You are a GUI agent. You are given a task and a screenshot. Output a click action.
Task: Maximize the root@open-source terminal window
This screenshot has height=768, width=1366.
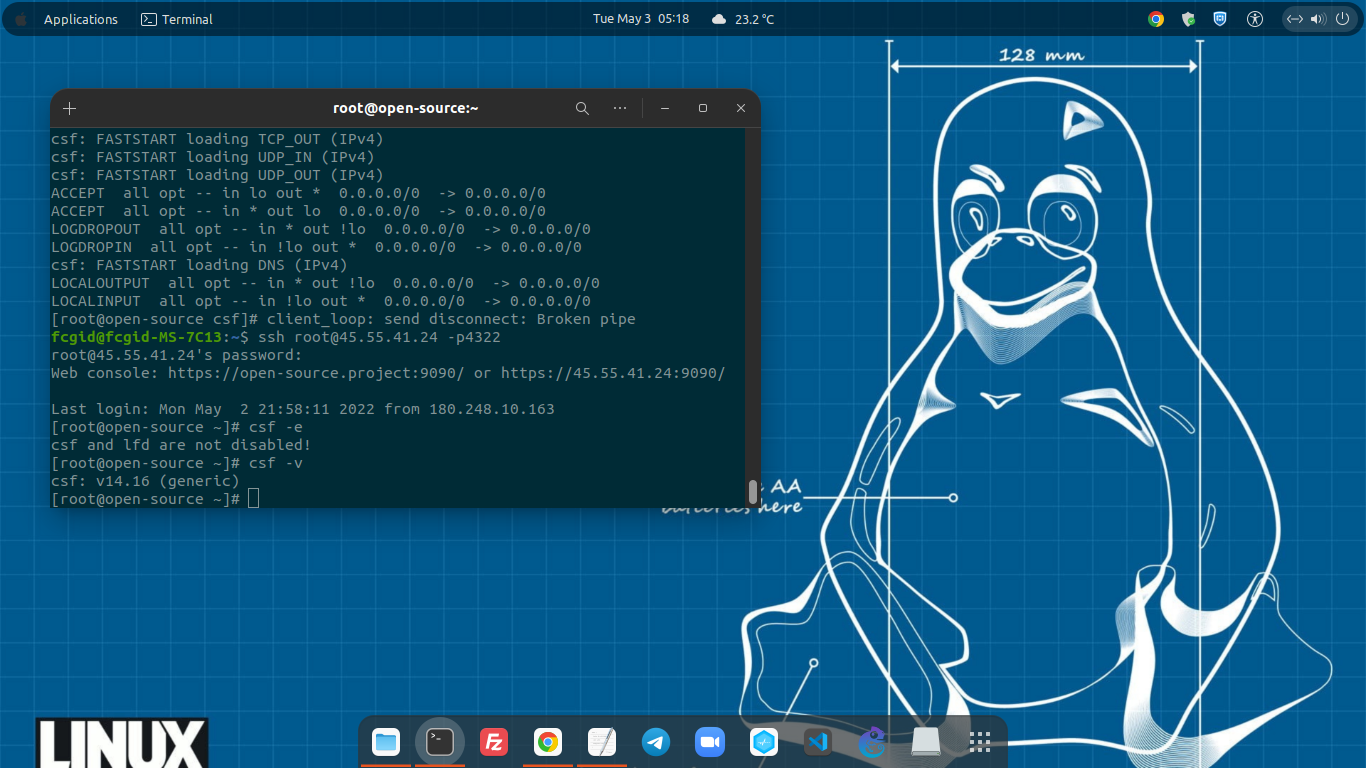tap(703, 108)
